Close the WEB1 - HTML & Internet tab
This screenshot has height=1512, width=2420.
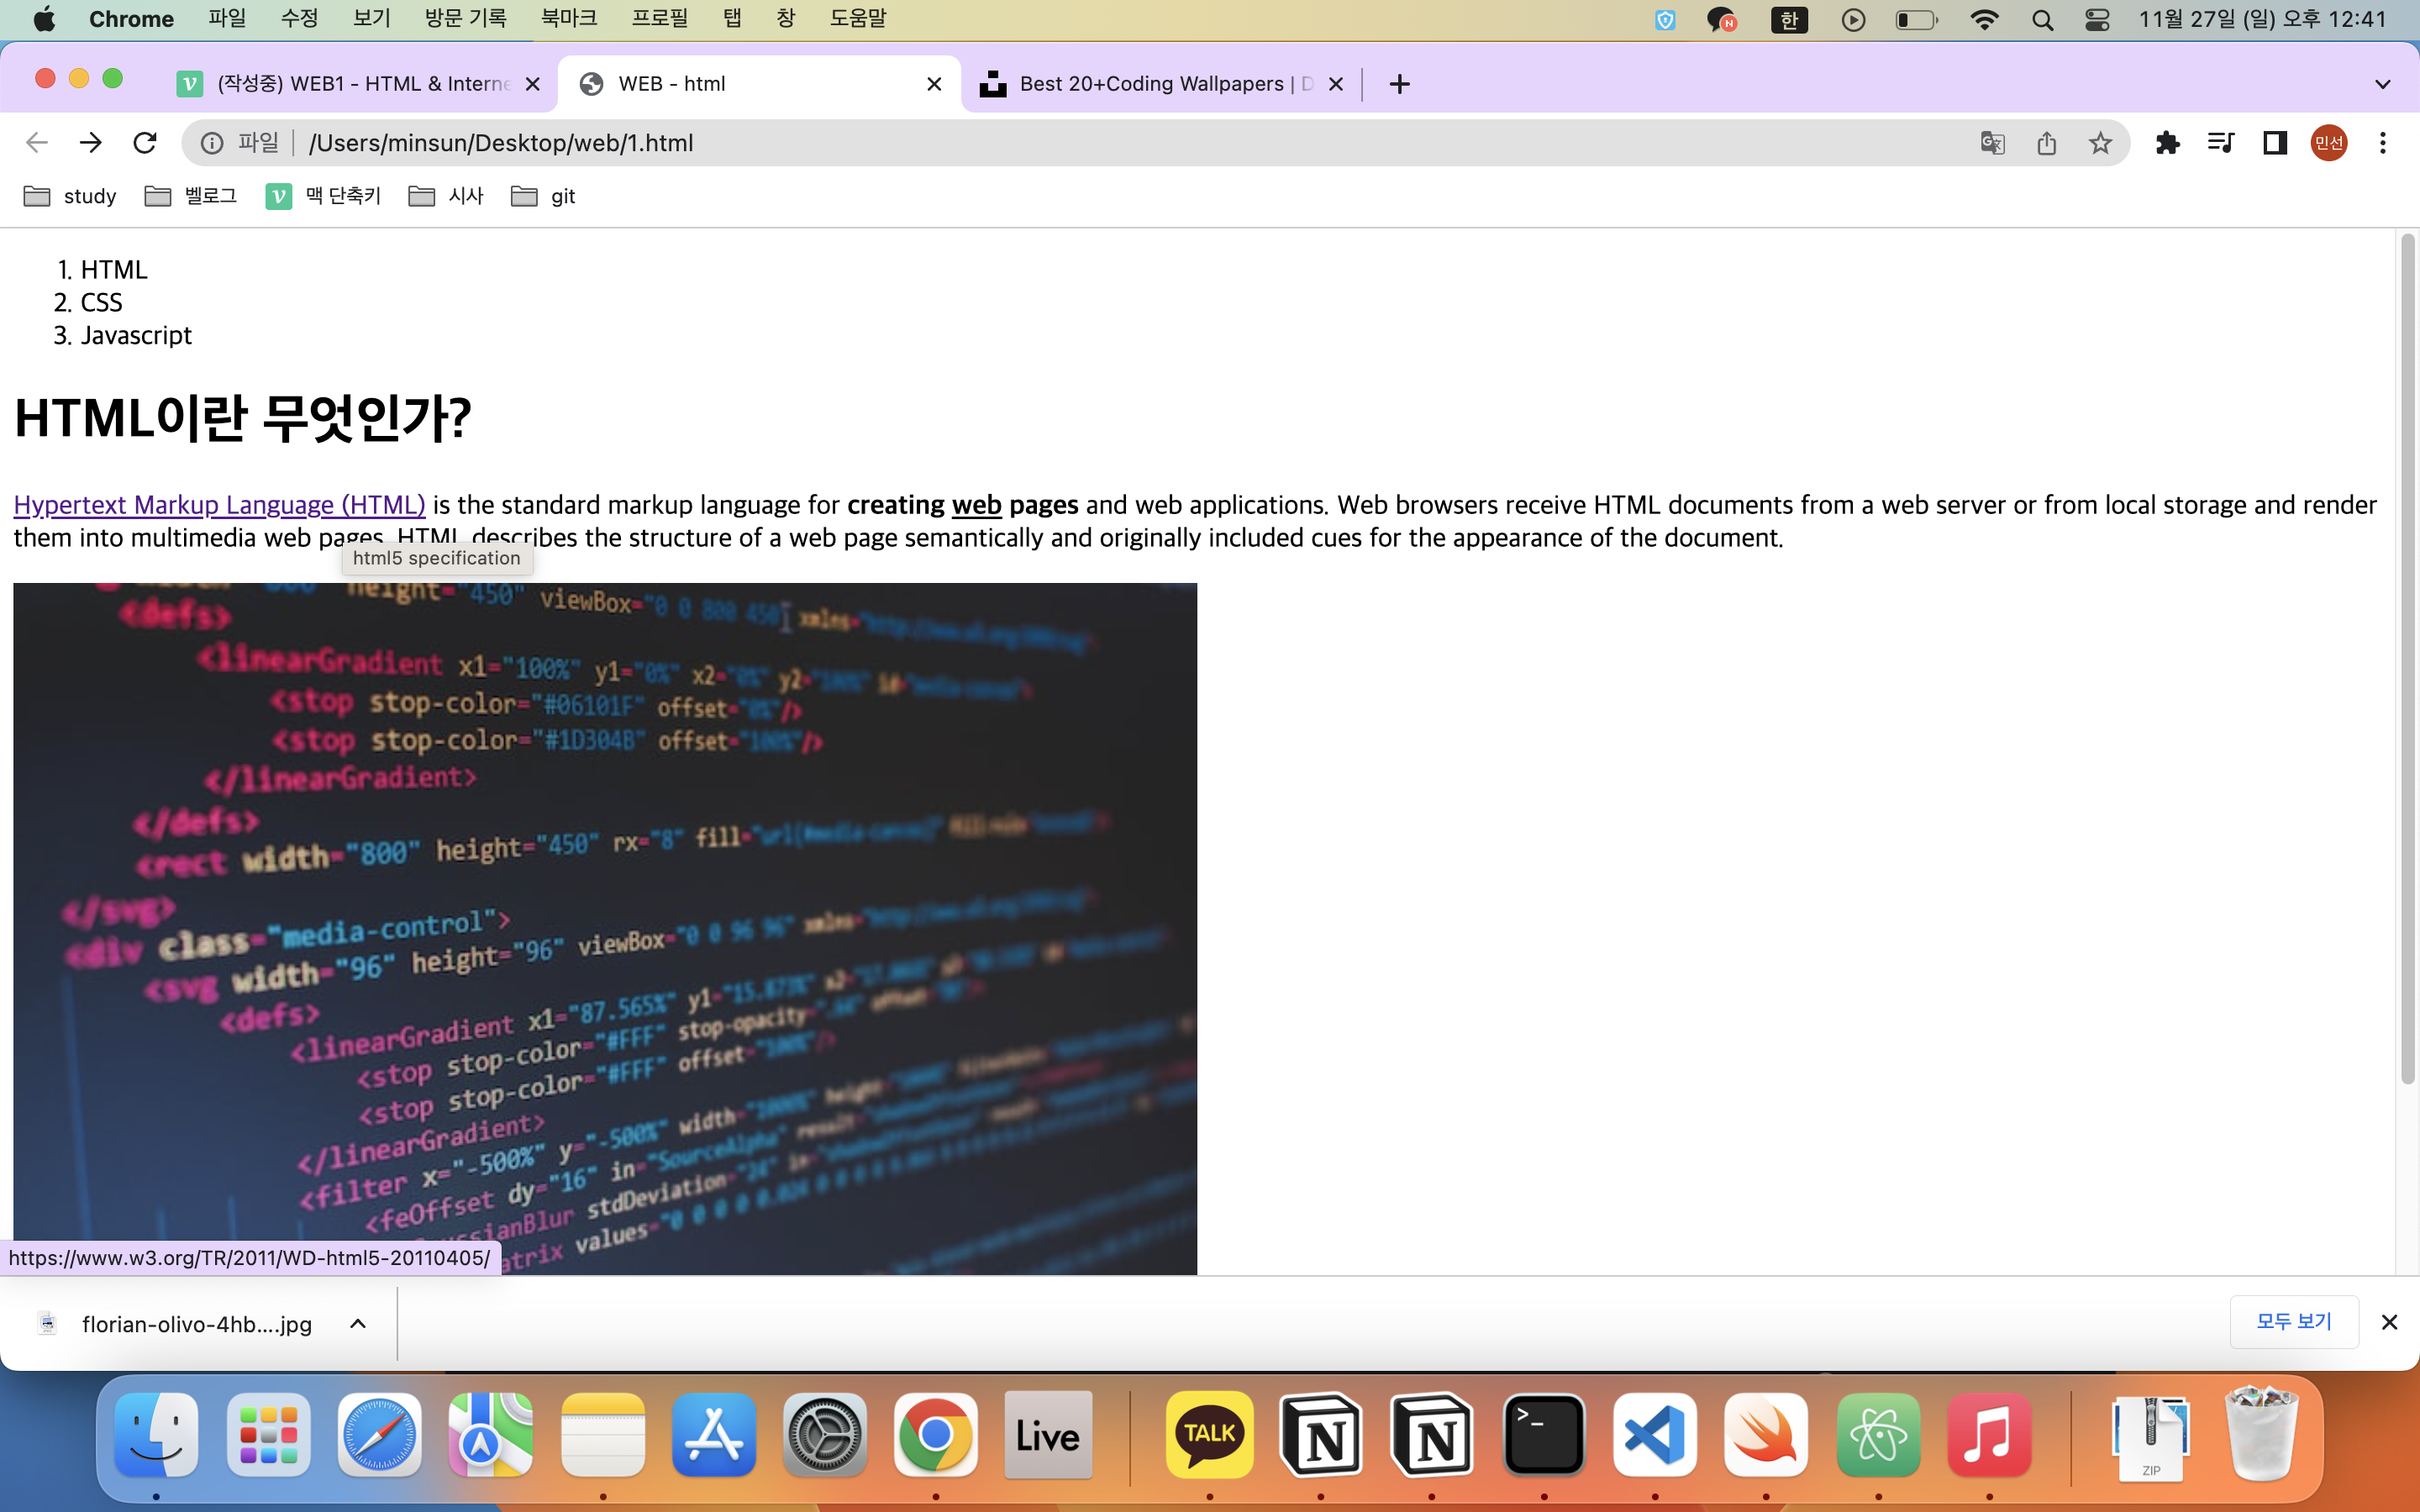[533, 84]
